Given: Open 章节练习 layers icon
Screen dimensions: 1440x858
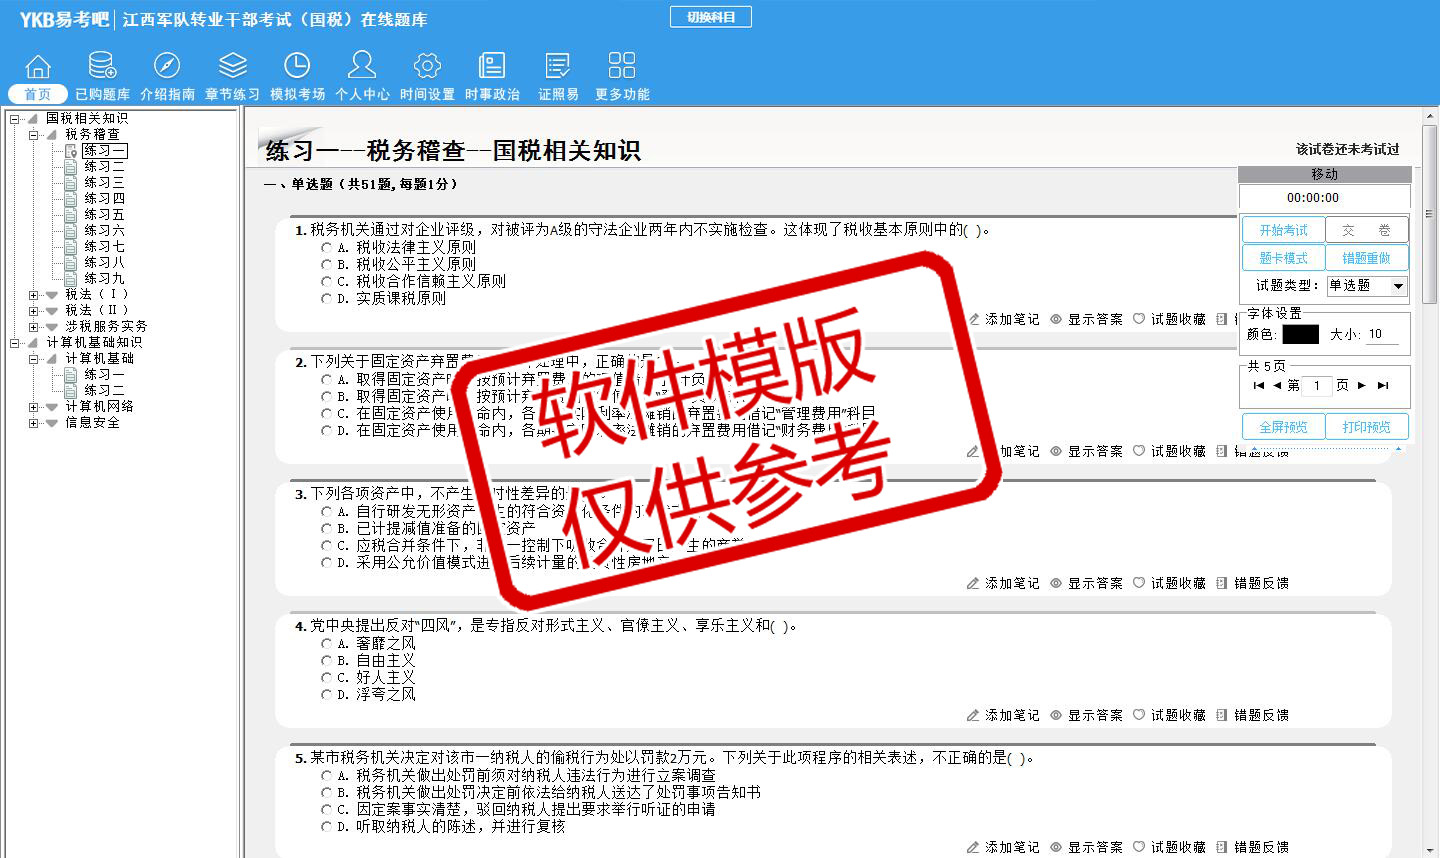Looking at the screenshot, I should pyautogui.click(x=232, y=66).
